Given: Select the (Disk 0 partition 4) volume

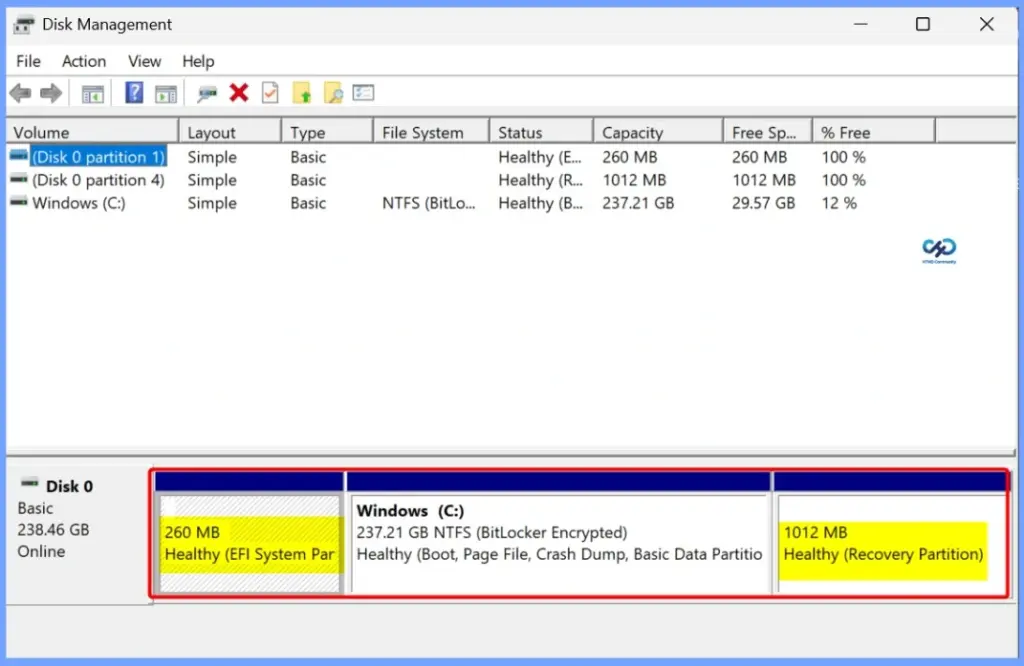Looking at the screenshot, I should [98, 180].
